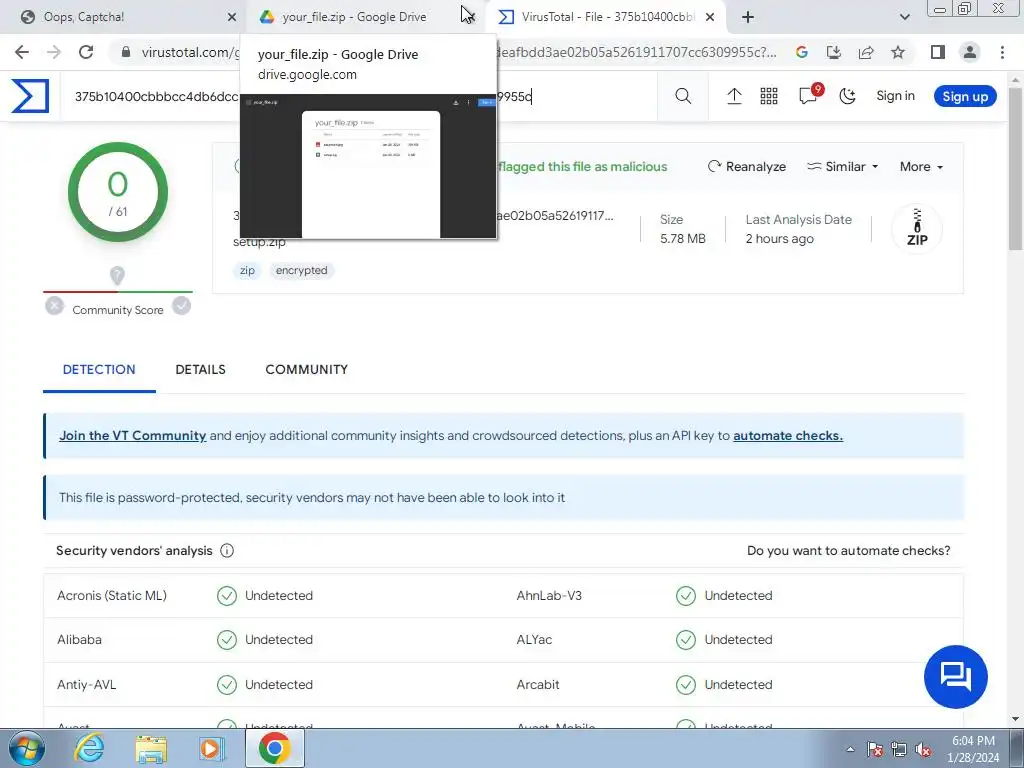
Task: Expand the More dropdown
Action: (921, 167)
